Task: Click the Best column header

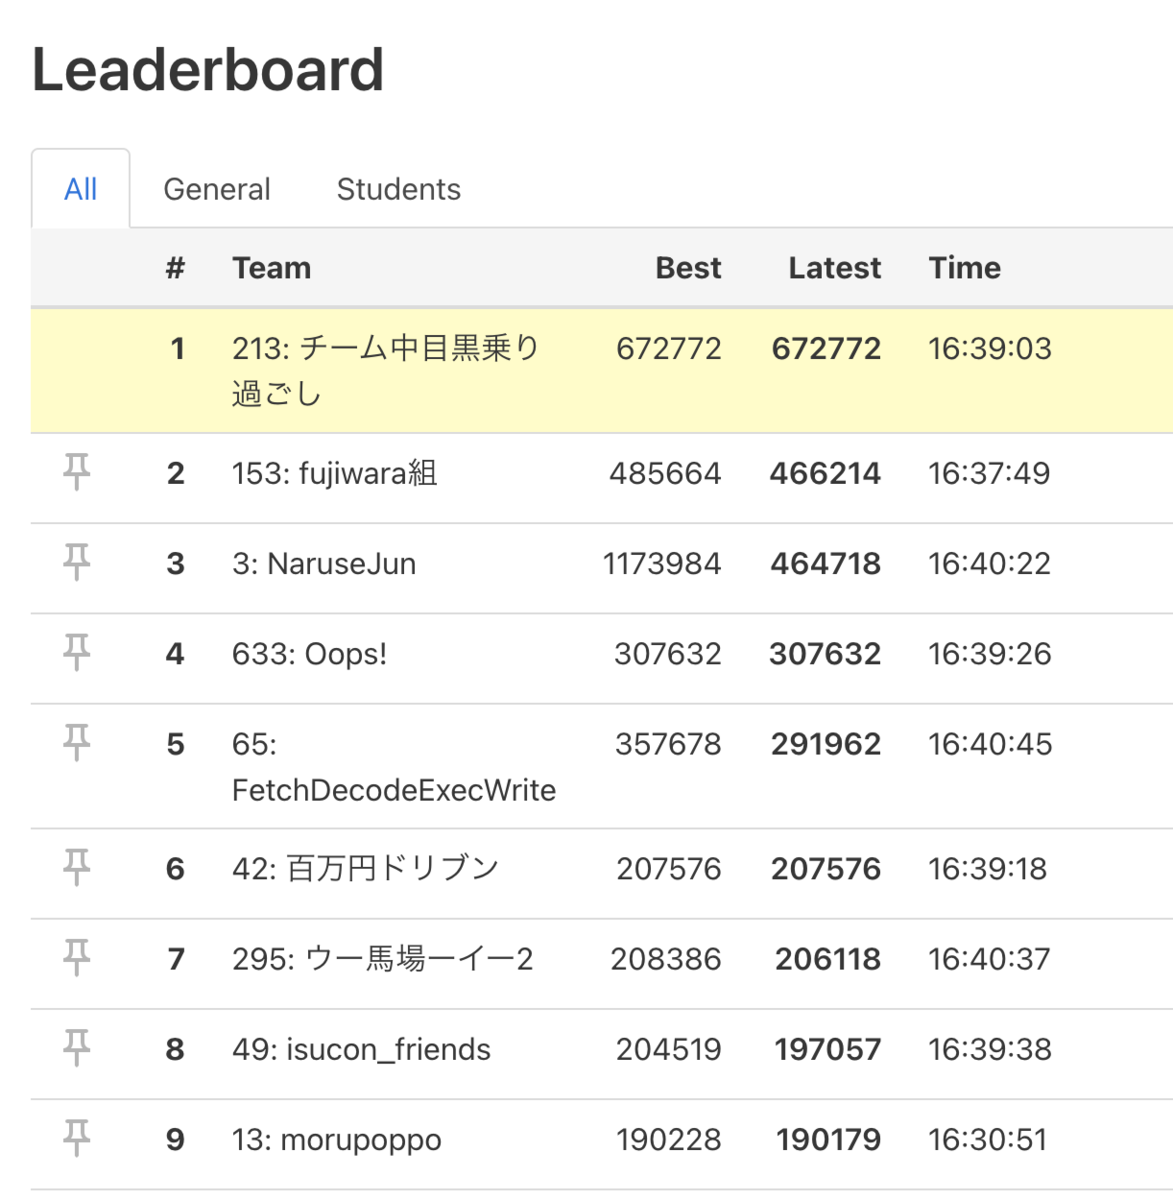Action: [x=688, y=268]
